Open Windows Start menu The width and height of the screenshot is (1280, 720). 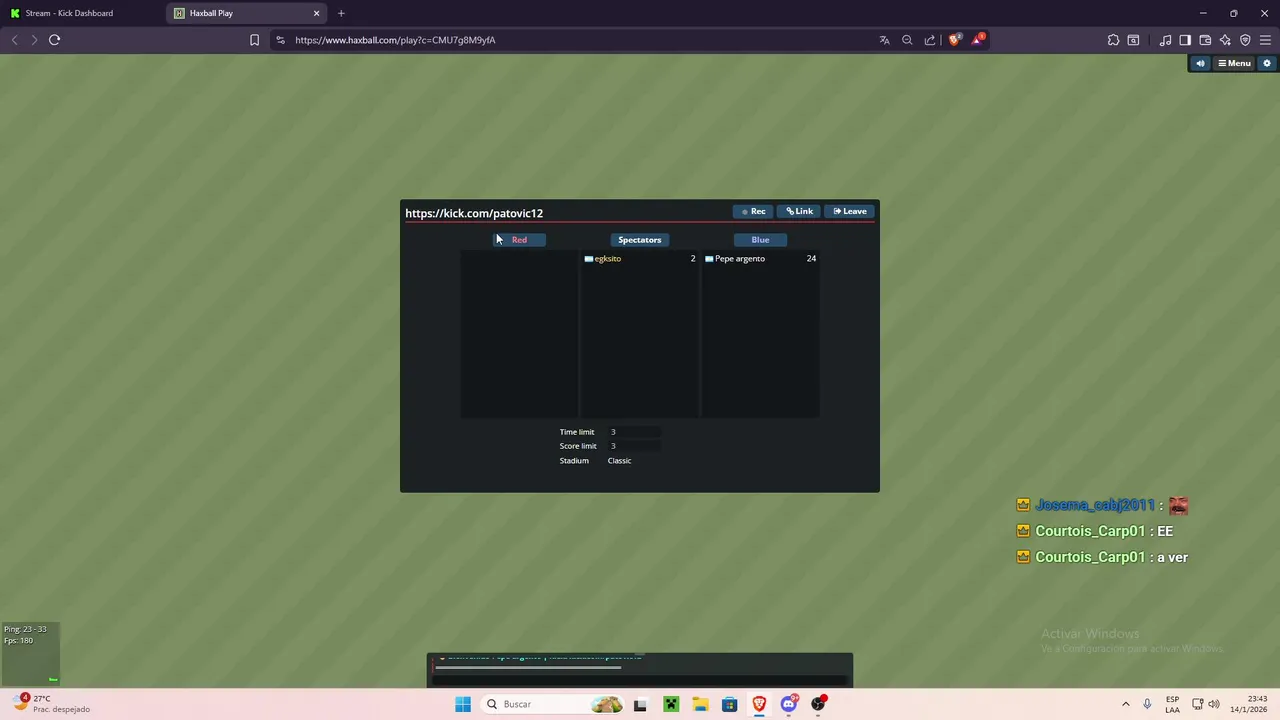coord(462,704)
